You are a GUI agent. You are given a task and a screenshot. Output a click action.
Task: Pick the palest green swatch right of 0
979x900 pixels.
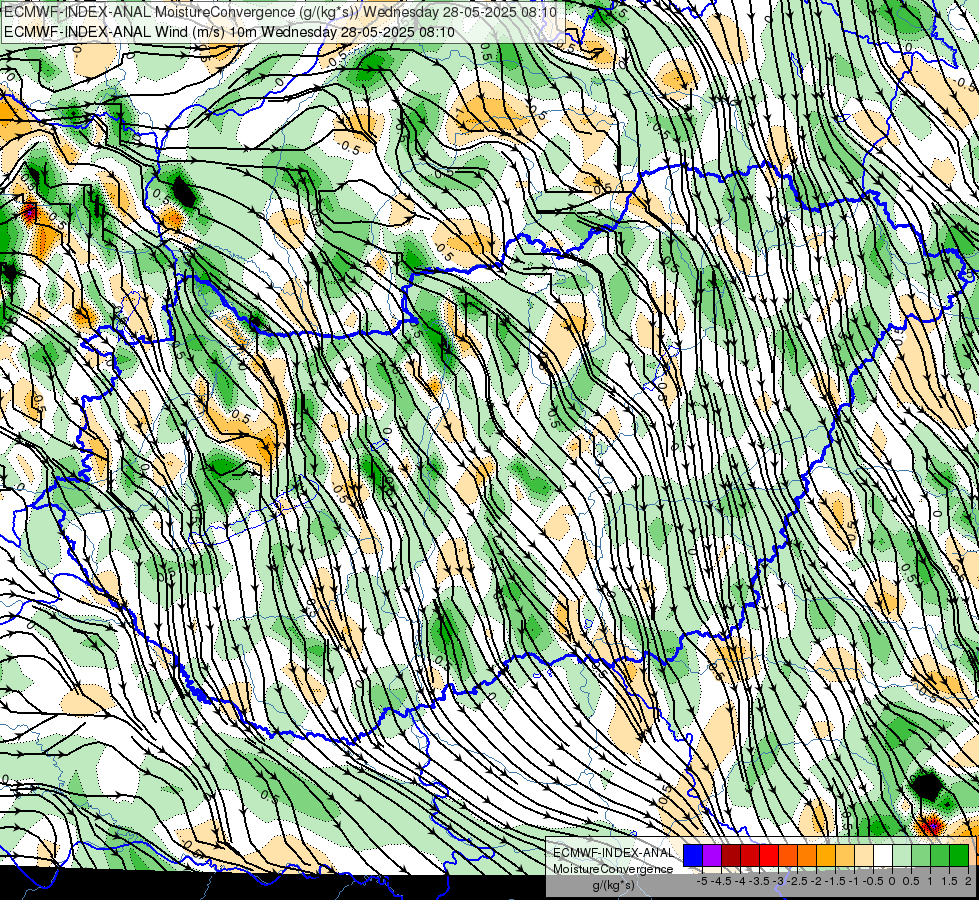click(902, 856)
